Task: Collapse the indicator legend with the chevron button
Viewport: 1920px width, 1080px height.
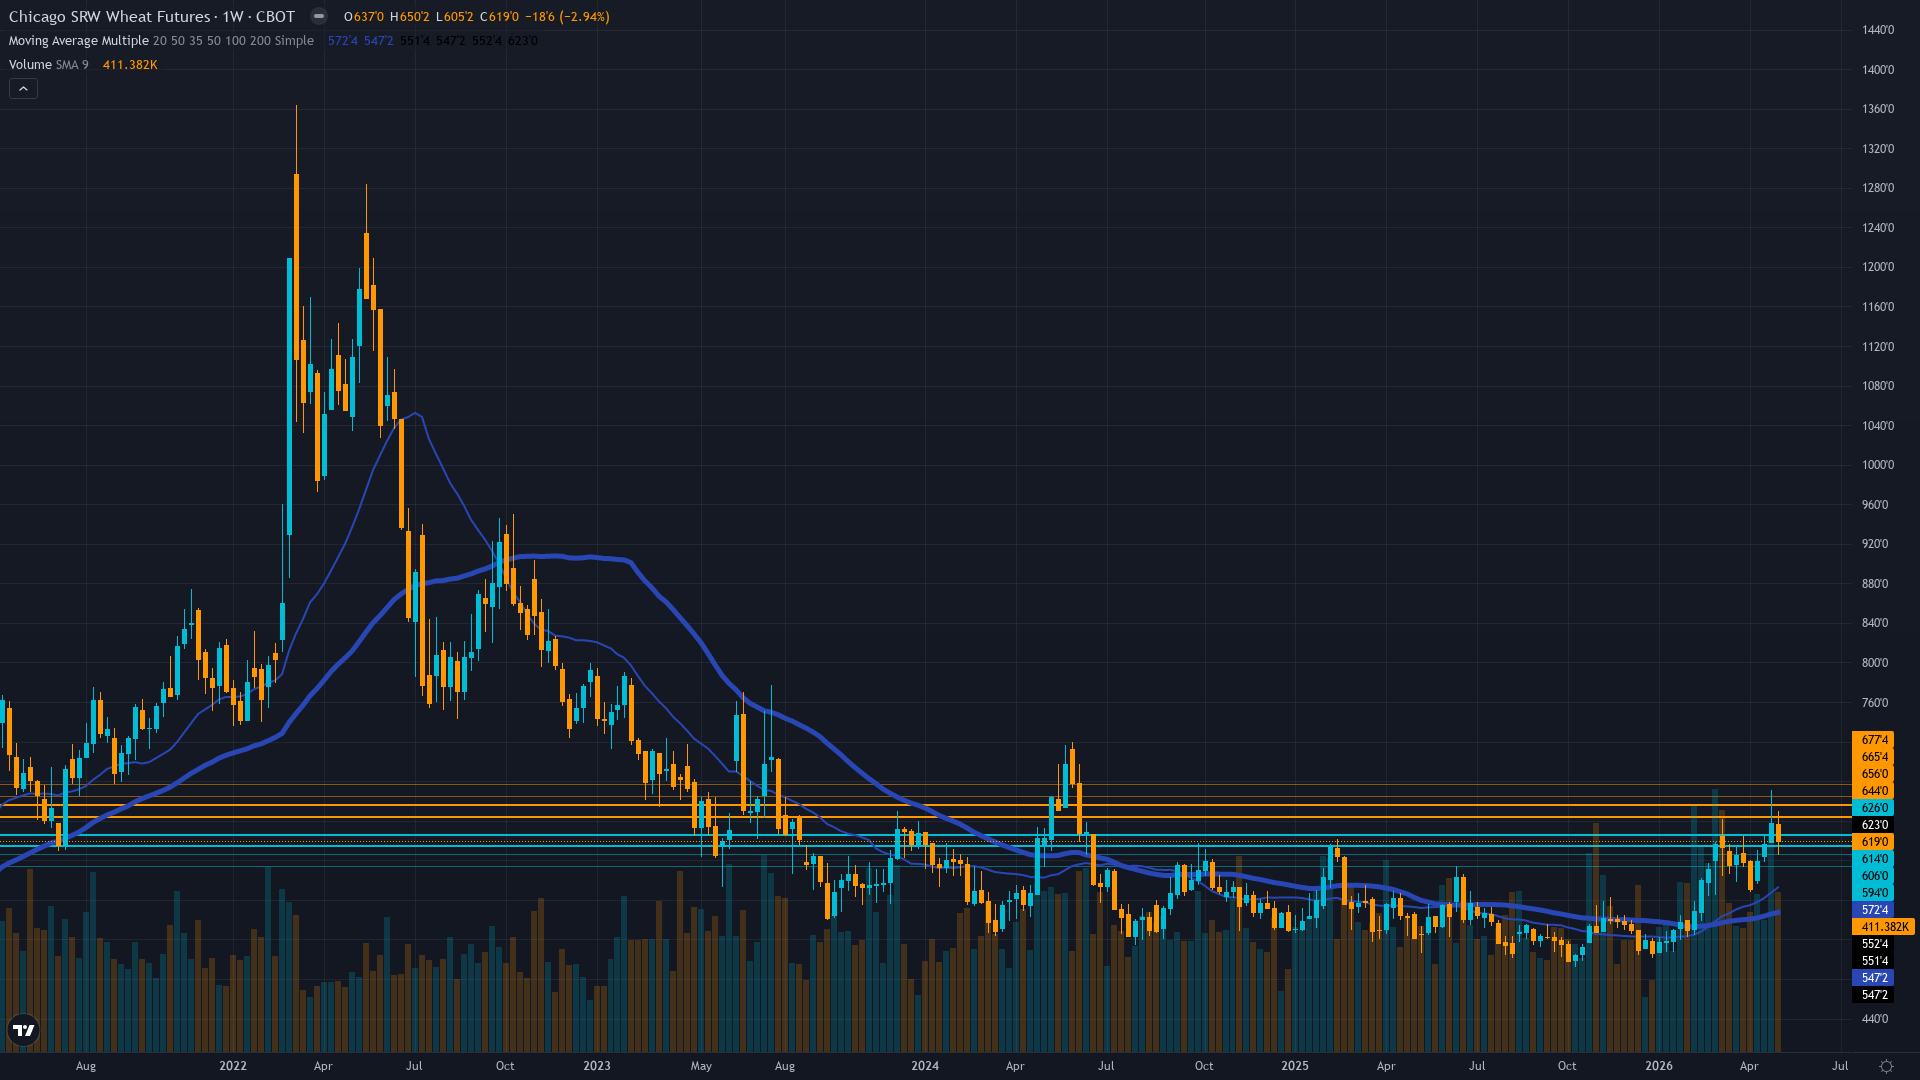Action: (x=23, y=89)
